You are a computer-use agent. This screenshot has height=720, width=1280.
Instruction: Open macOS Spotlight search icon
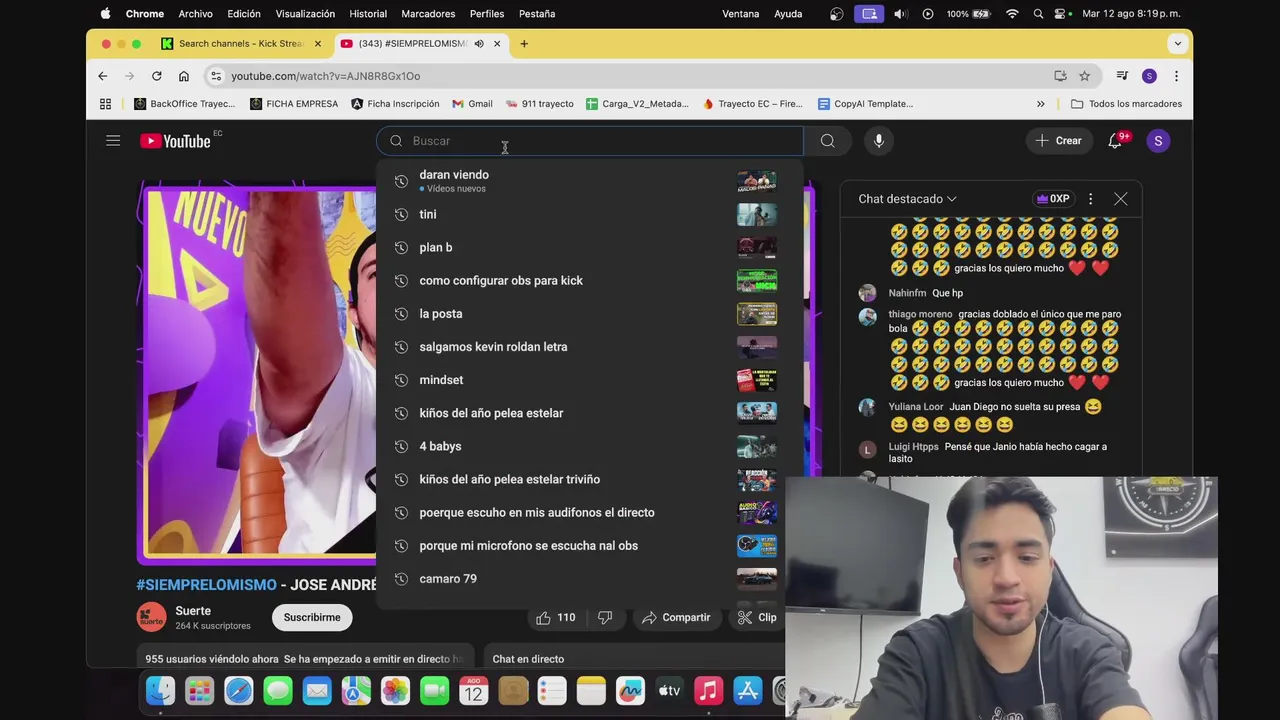click(x=1038, y=14)
